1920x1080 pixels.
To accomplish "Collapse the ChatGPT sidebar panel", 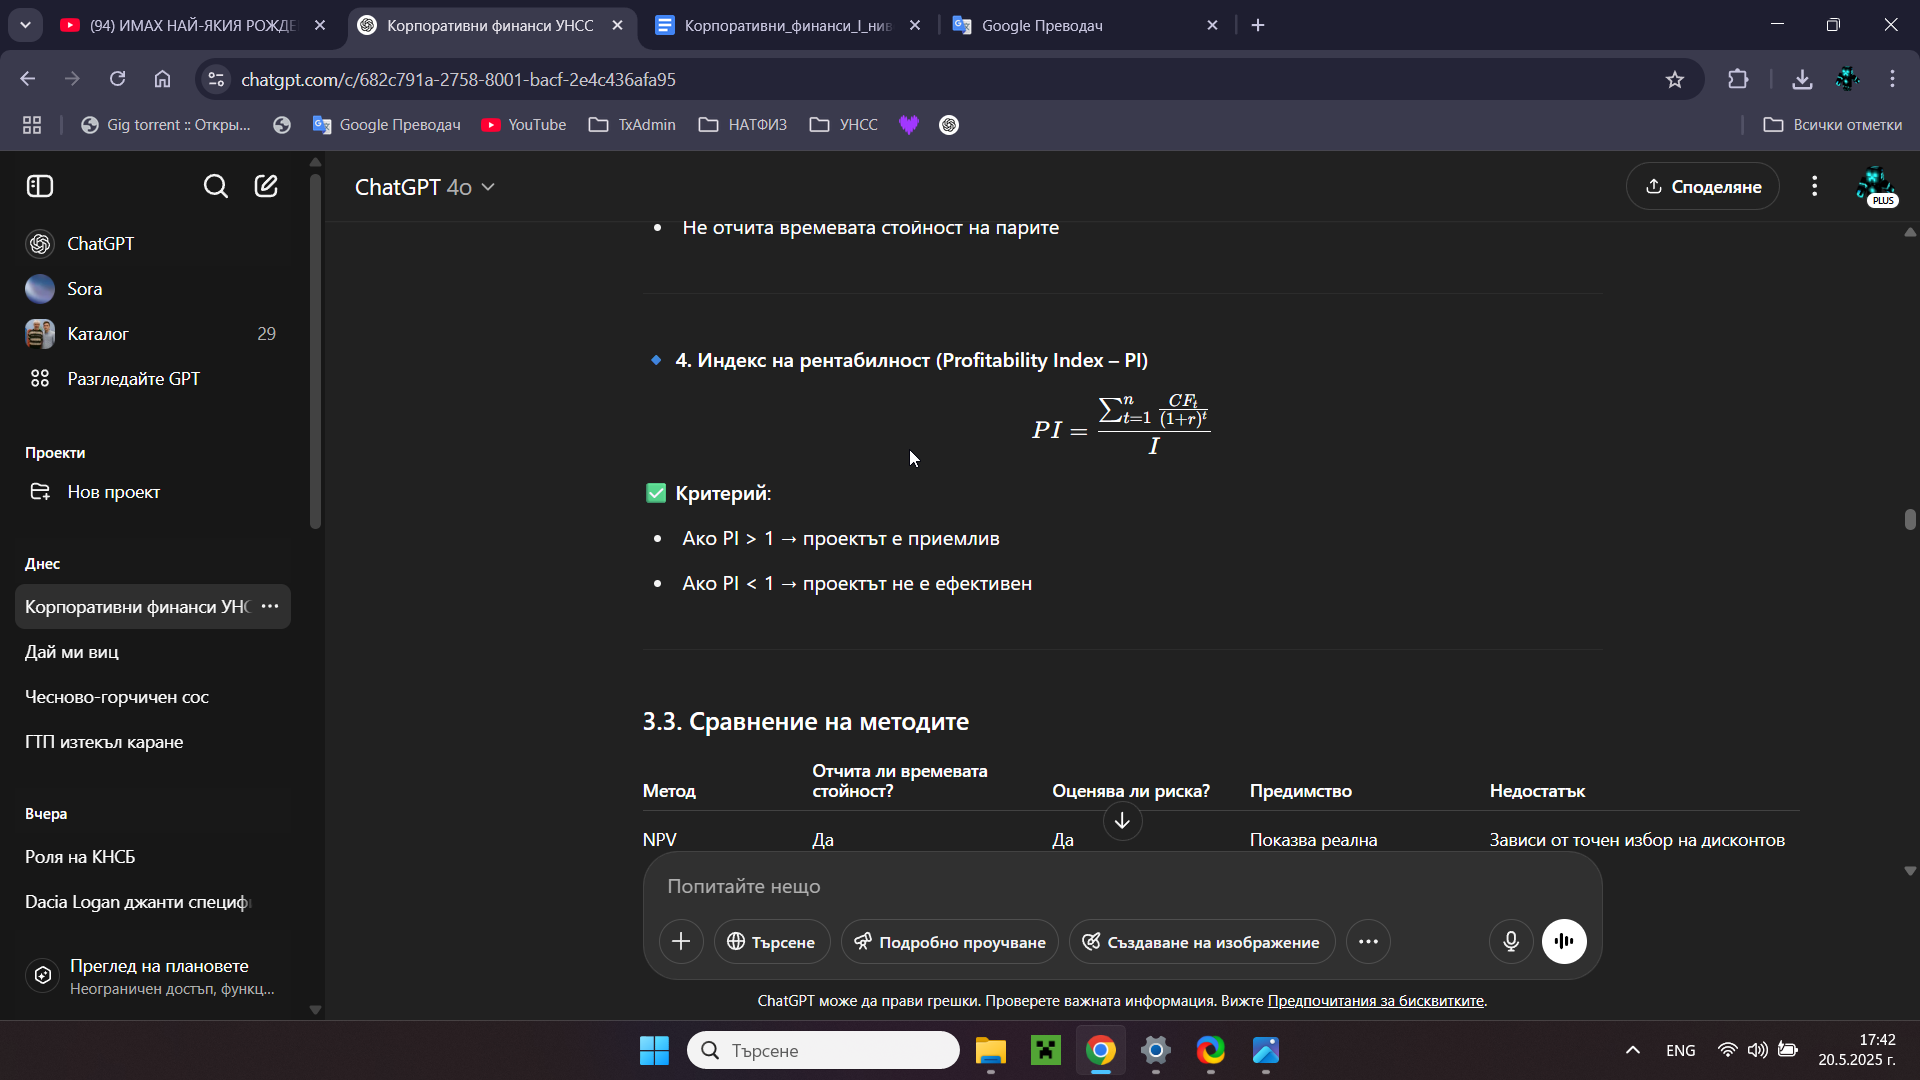I will click(40, 186).
